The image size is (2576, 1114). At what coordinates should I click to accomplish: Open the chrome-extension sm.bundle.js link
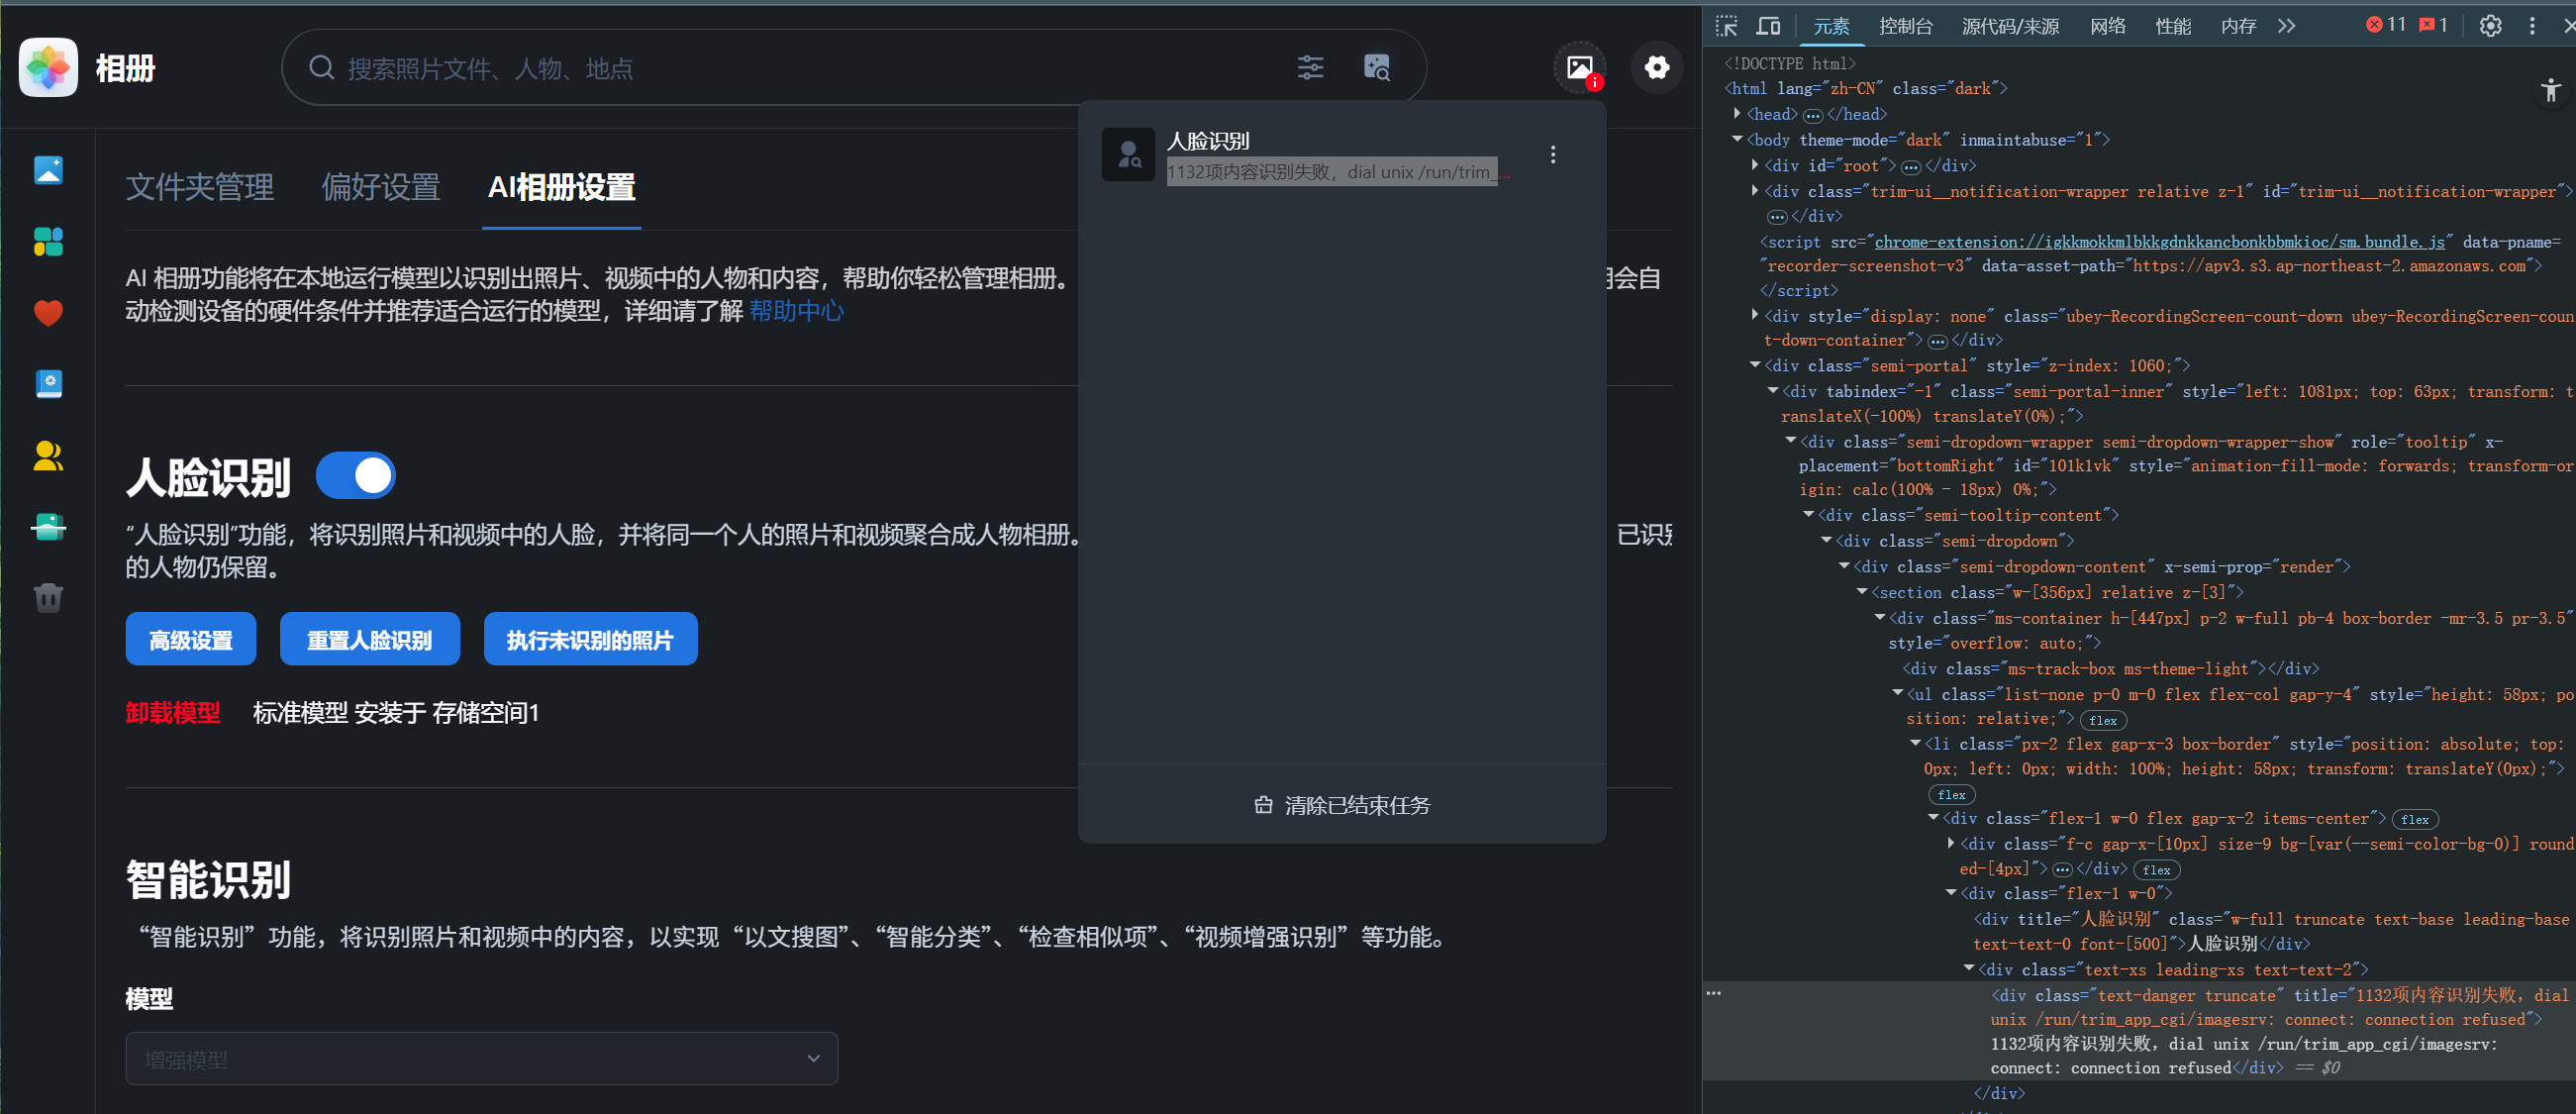click(x=2159, y=241)
